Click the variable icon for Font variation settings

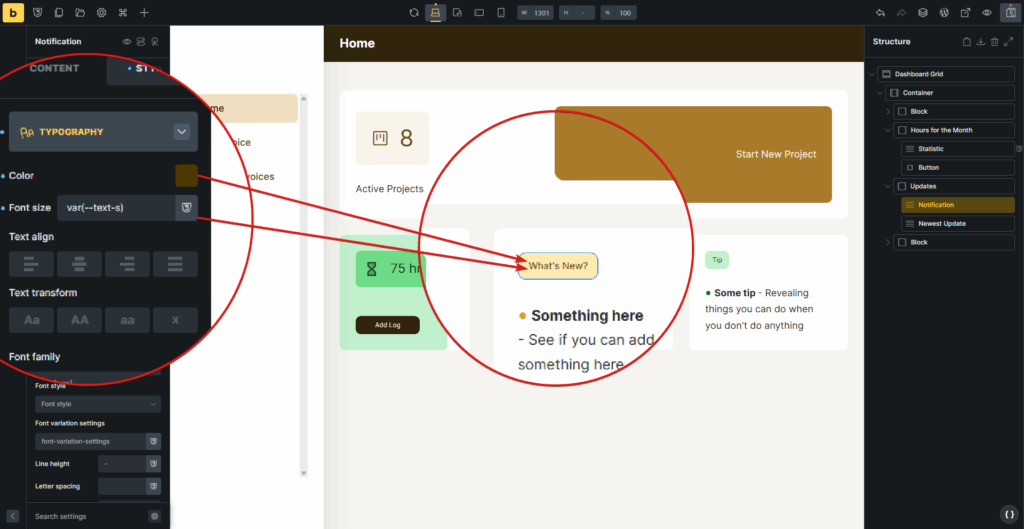(x=153, y=441)
